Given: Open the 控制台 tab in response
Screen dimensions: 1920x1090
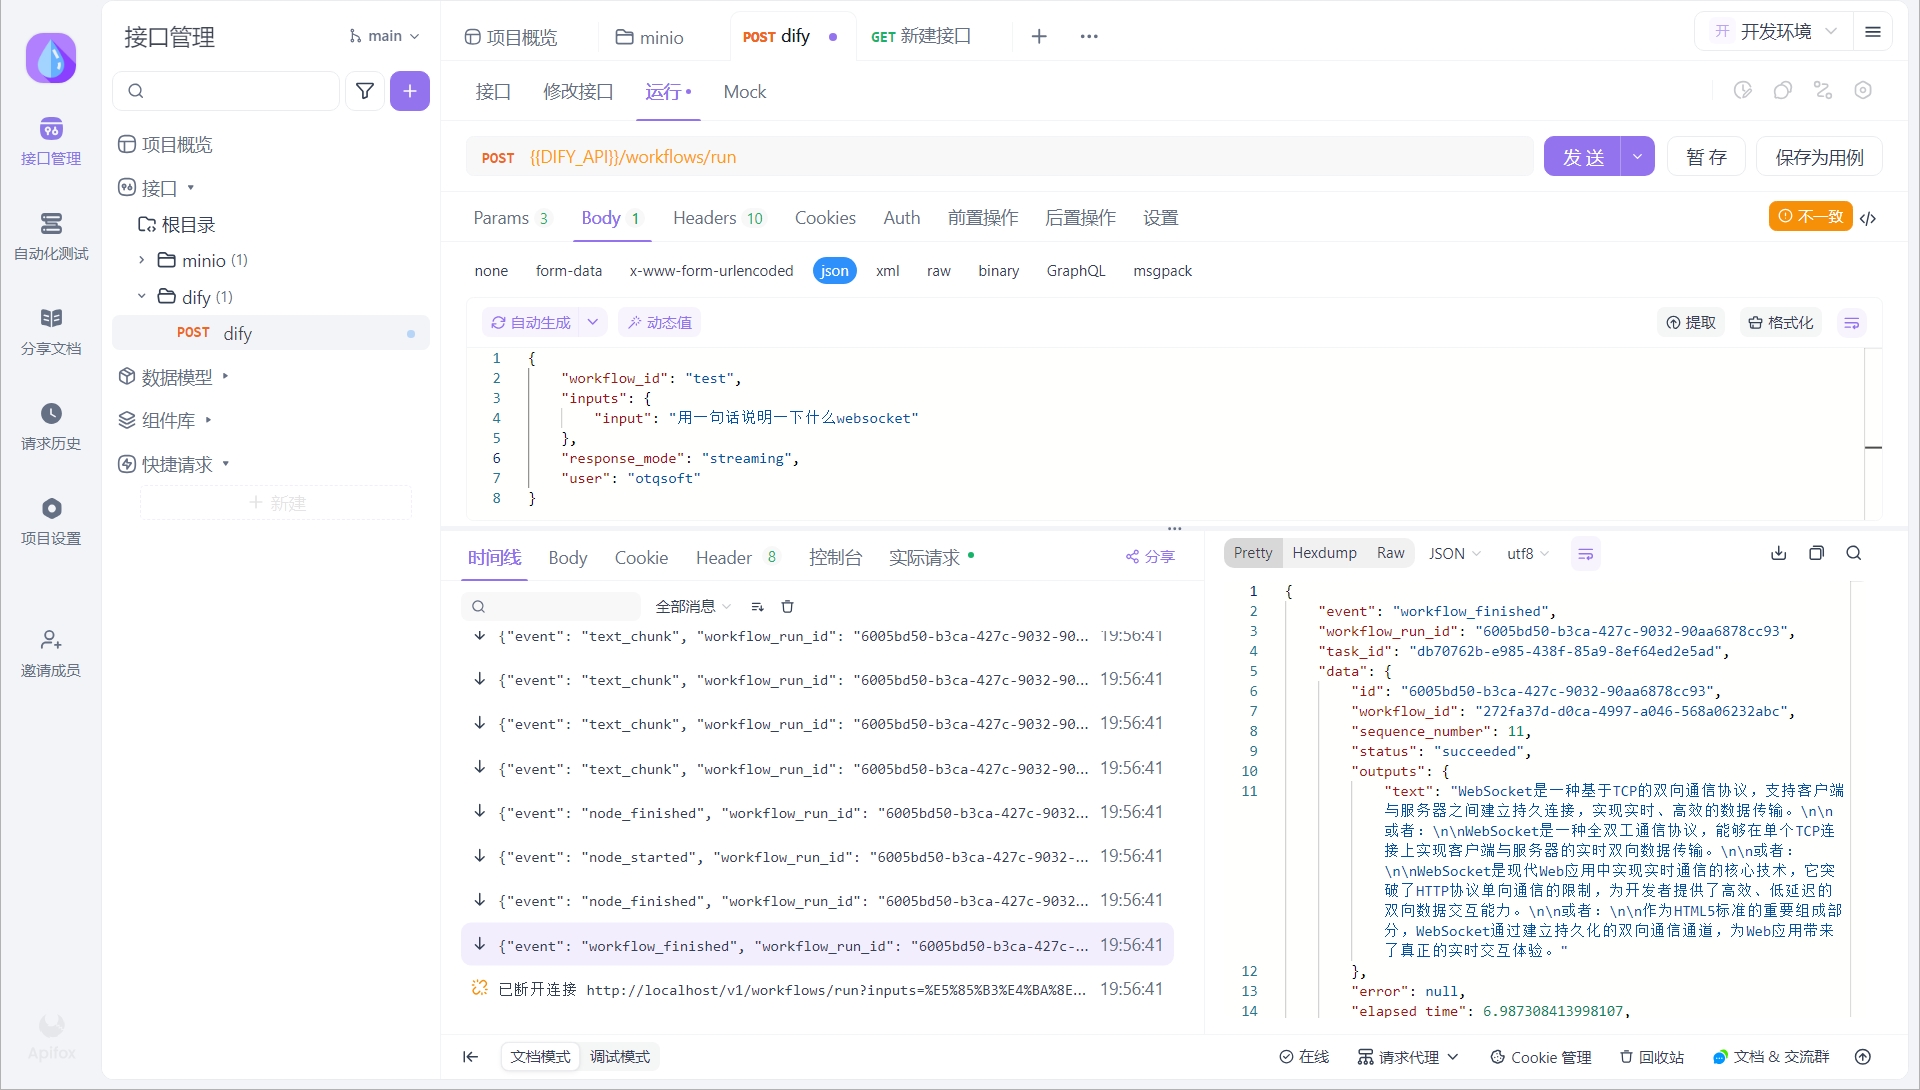Looking at the screenshot, I should (x=835, y=557).
